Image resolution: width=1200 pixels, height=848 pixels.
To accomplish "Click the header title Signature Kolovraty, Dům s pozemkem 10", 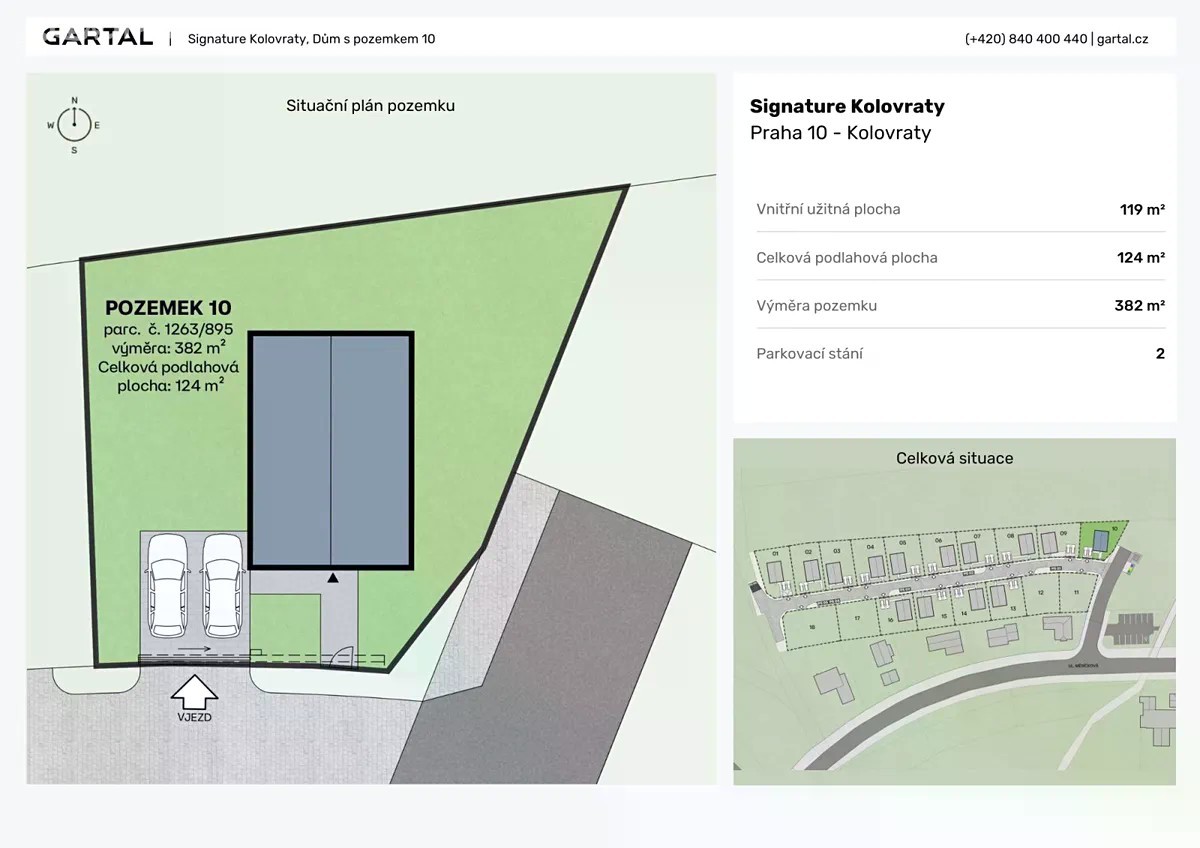I will 311,39.
